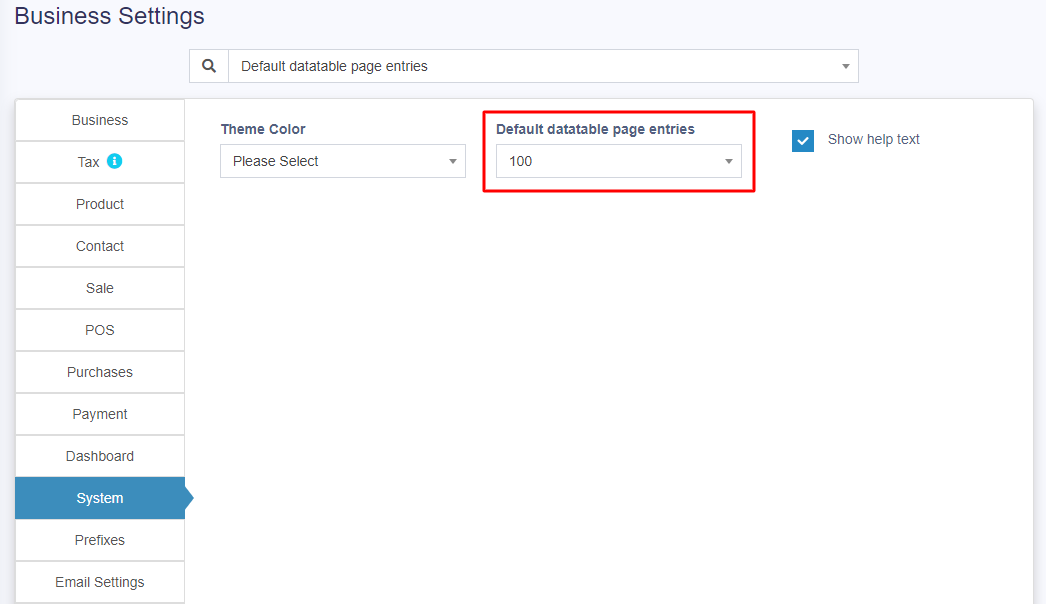Select the Payment tab
Screen dimensions: 1046x604
(x=100, y=414)
